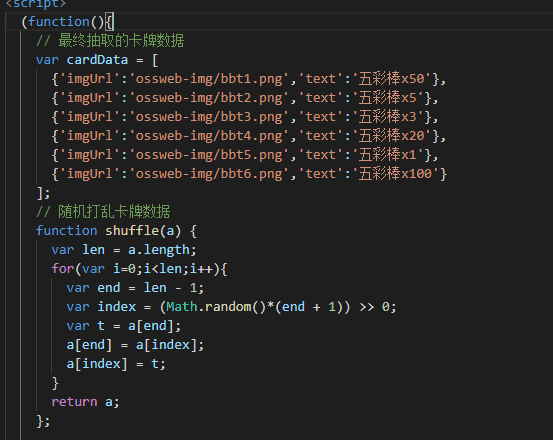The height and width of the screenshot is (440, 553).
Task: Click the text '五彩棒x50'
Action: tap(391, 79)
